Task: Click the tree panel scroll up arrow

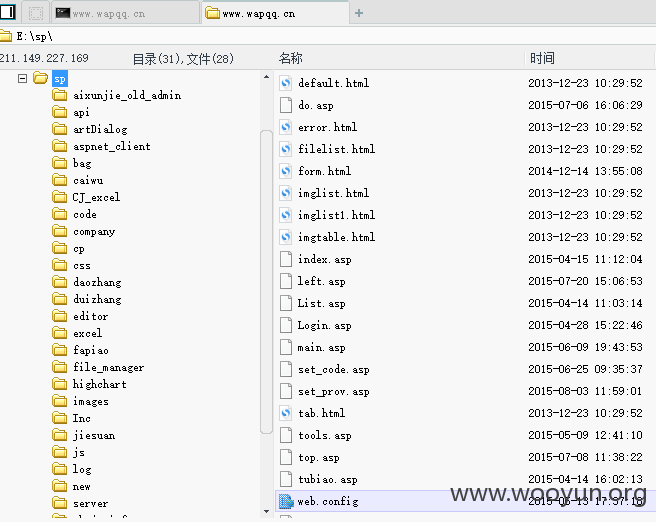Action: tap(266, 77)
